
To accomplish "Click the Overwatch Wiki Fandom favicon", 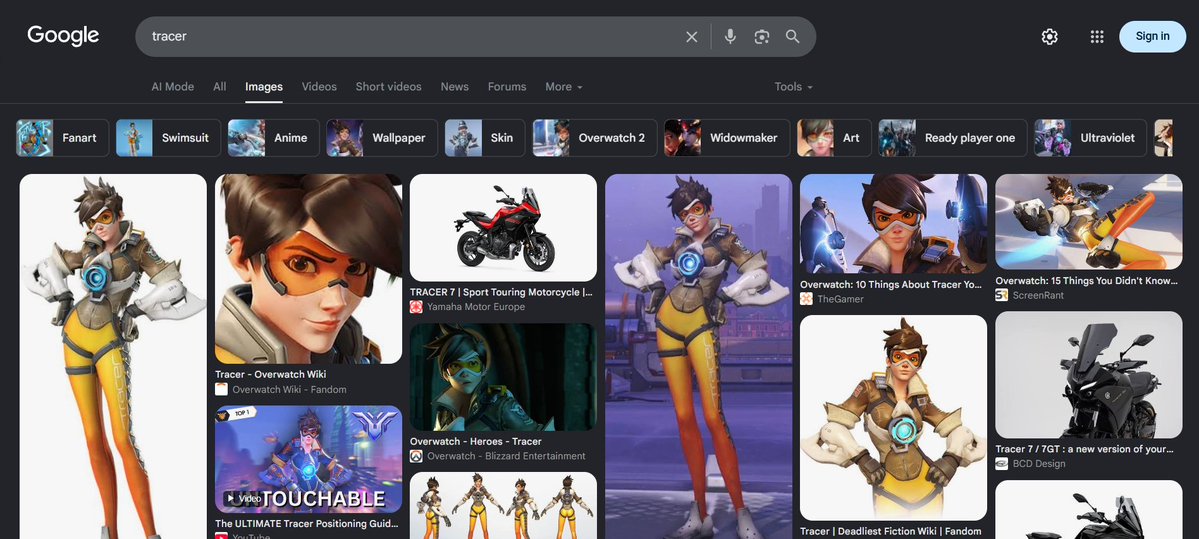I will (221, 389).
